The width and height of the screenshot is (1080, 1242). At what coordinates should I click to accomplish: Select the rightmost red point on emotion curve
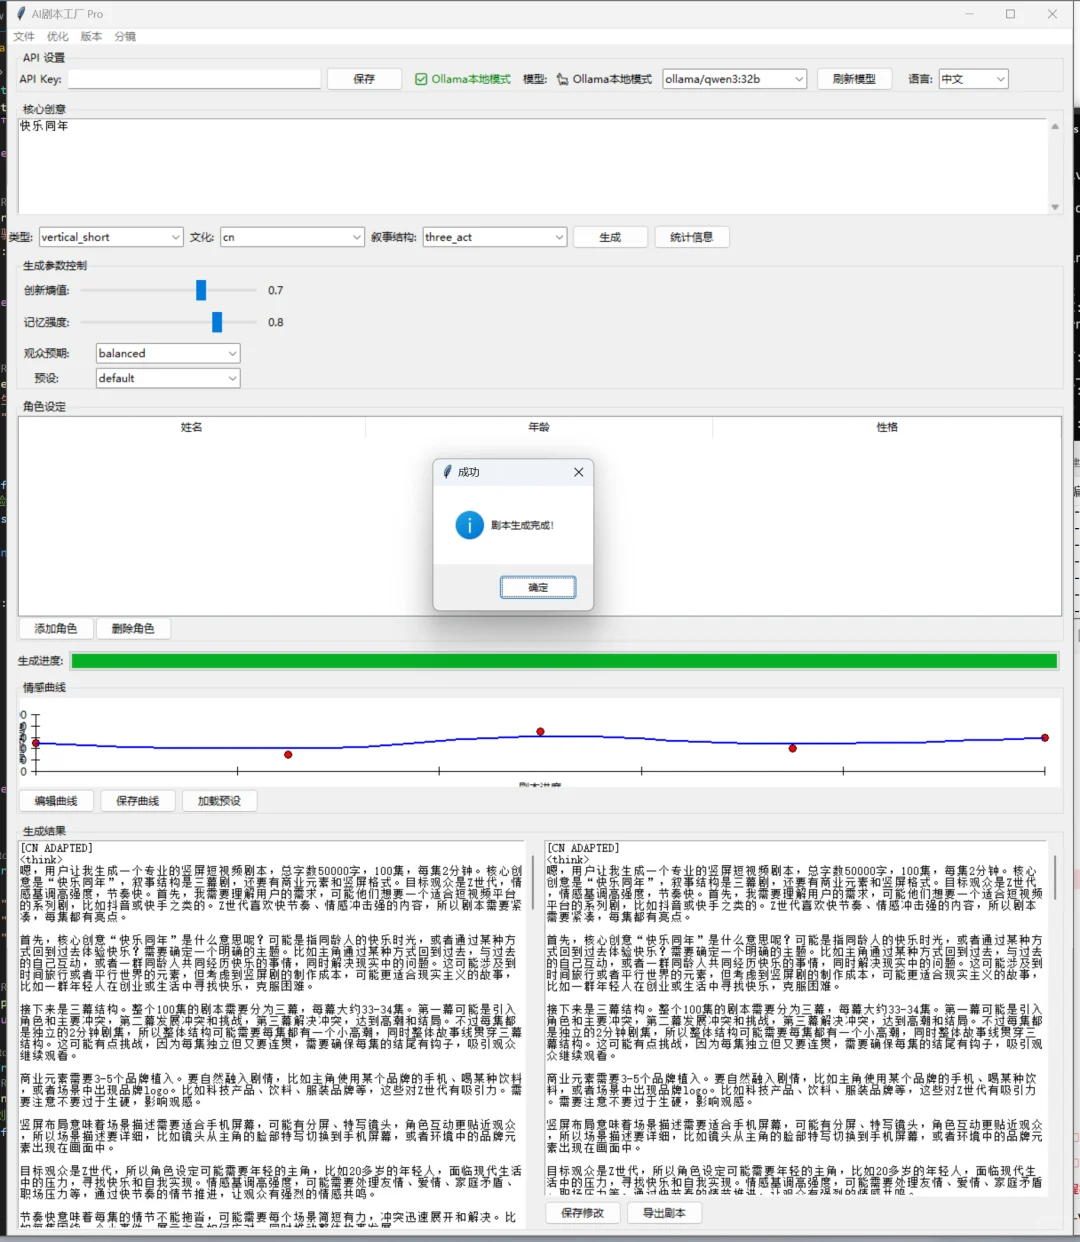coord(1044,738)
